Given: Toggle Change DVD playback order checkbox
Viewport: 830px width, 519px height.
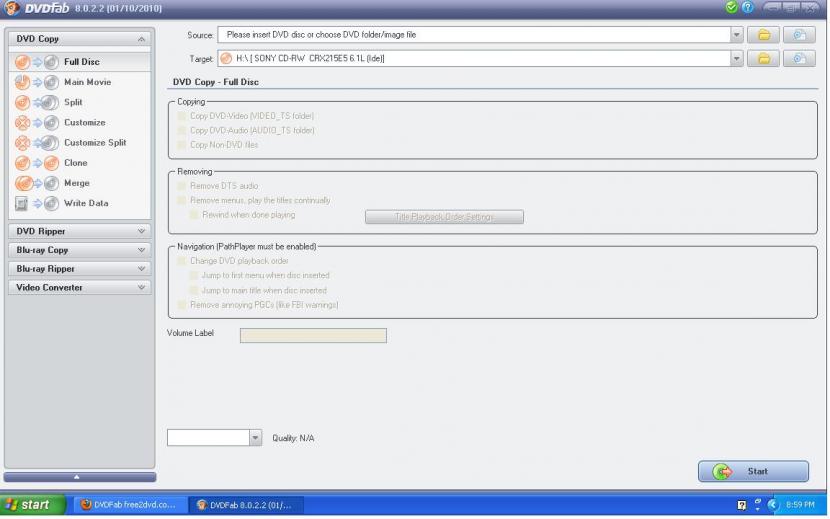Looking at the screenshot, I should (182, 262).
